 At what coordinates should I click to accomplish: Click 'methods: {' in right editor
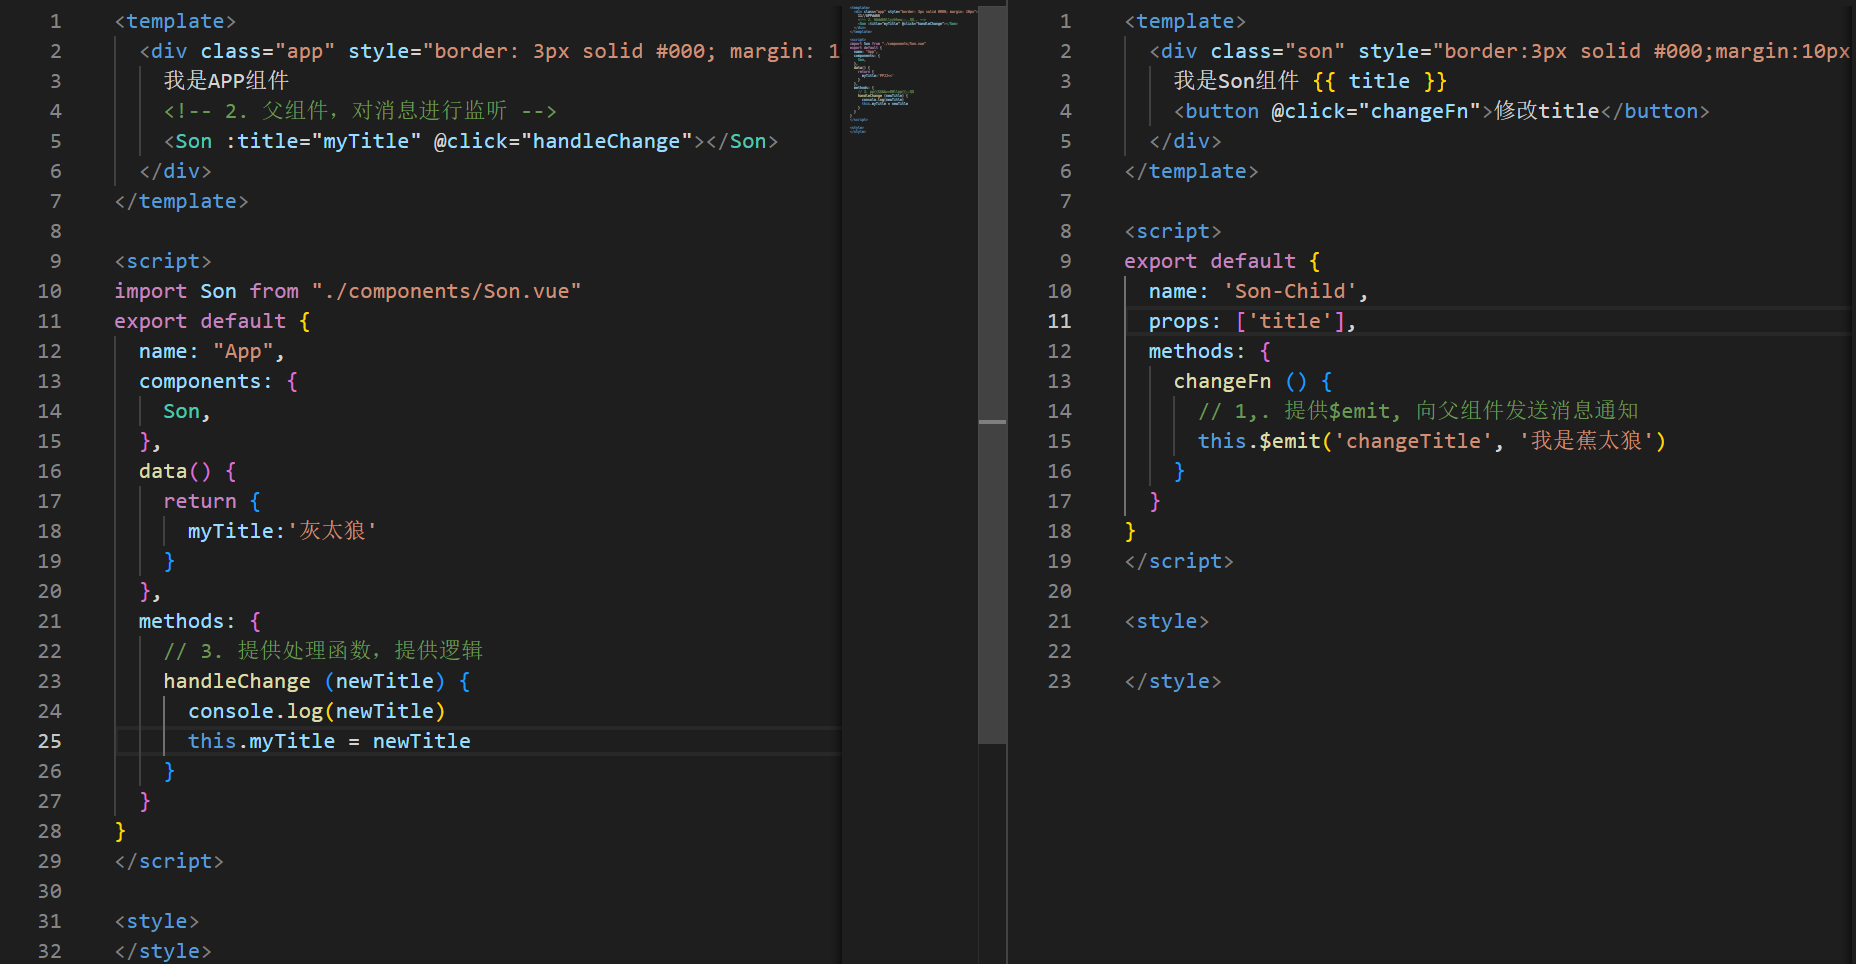[1210, 351]
